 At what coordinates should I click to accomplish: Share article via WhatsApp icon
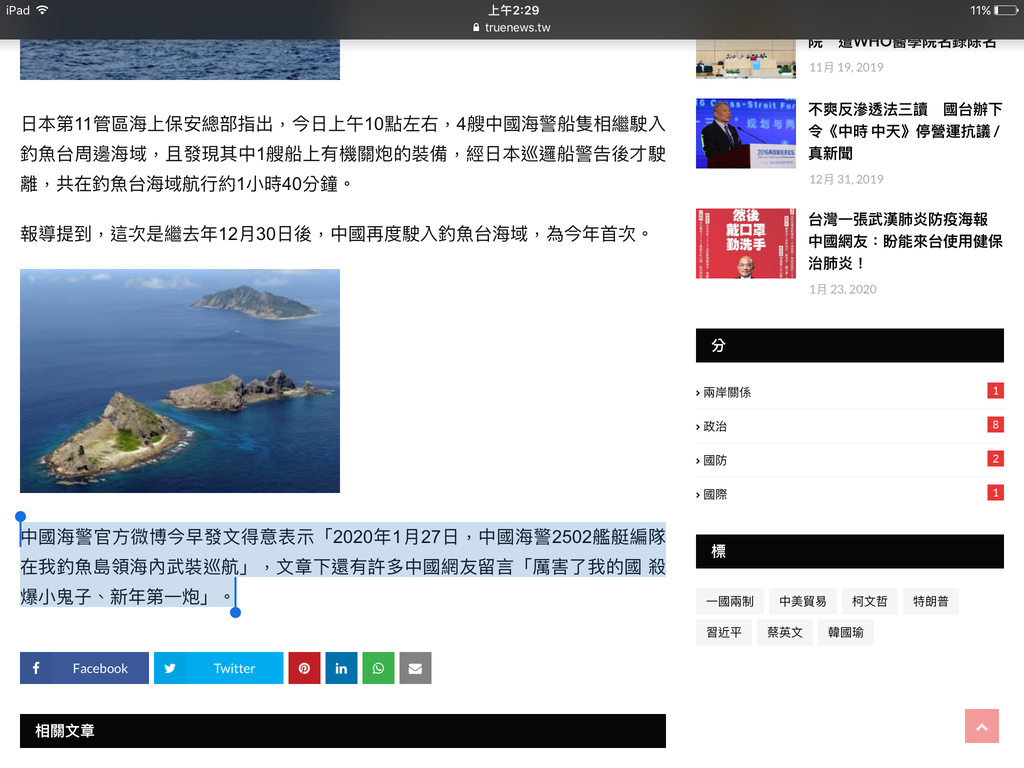click(x=378, y=667)
